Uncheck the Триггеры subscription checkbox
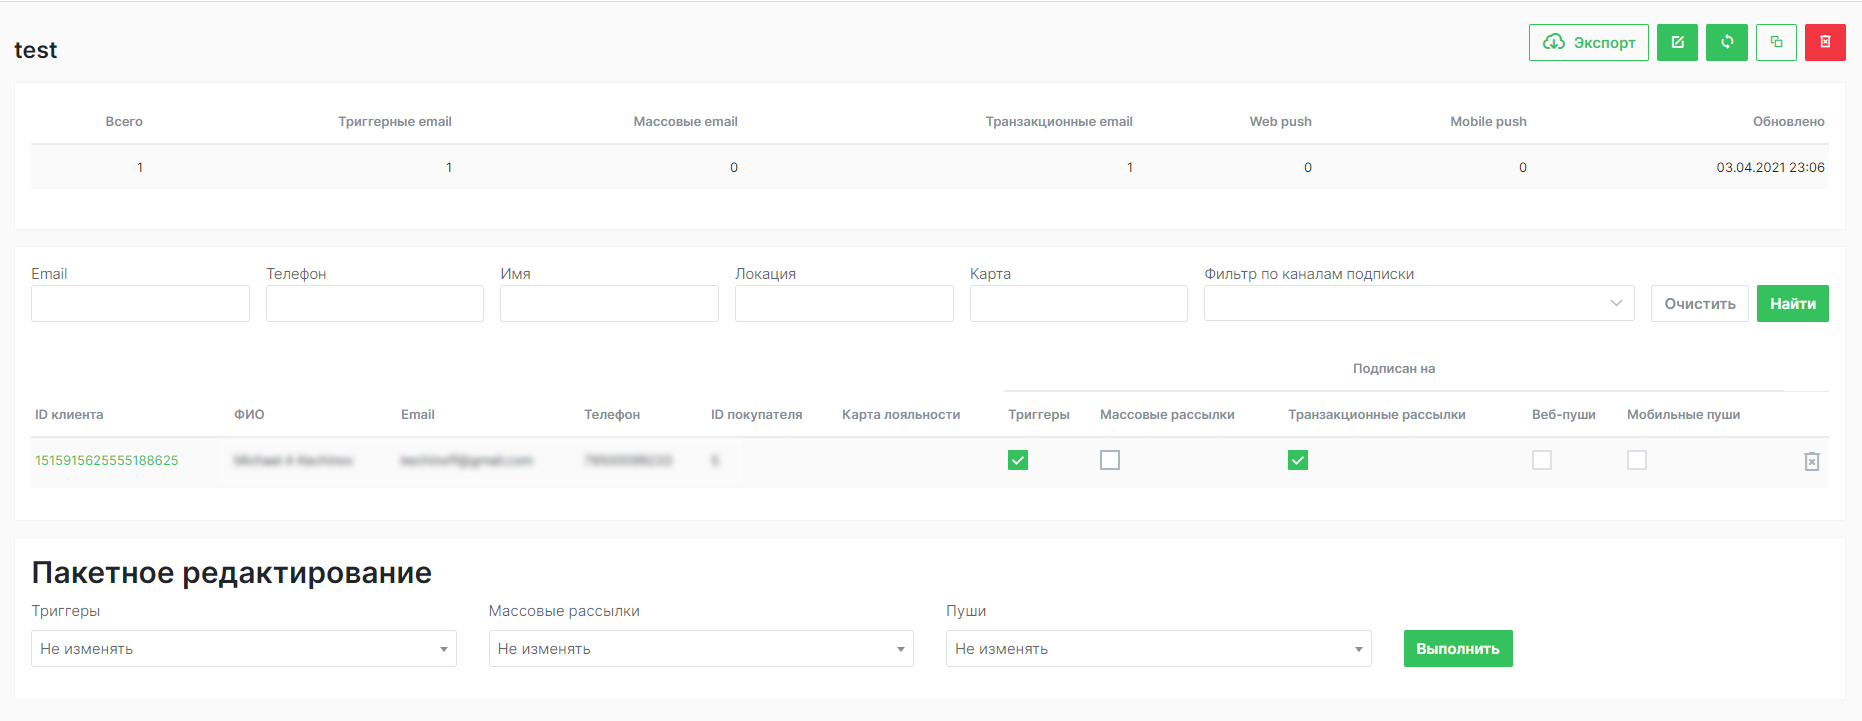 pos(1018,460)
